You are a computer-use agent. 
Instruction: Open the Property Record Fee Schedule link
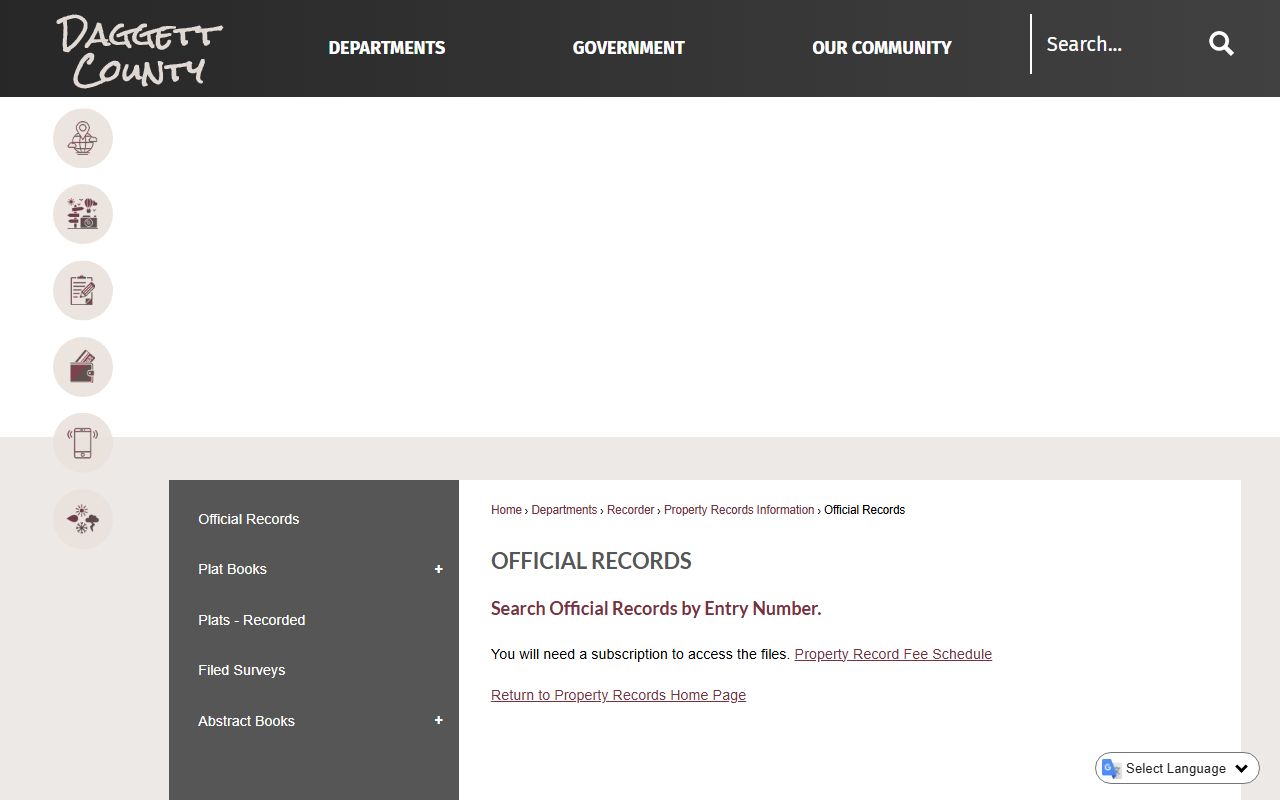(x=893, y=654)
